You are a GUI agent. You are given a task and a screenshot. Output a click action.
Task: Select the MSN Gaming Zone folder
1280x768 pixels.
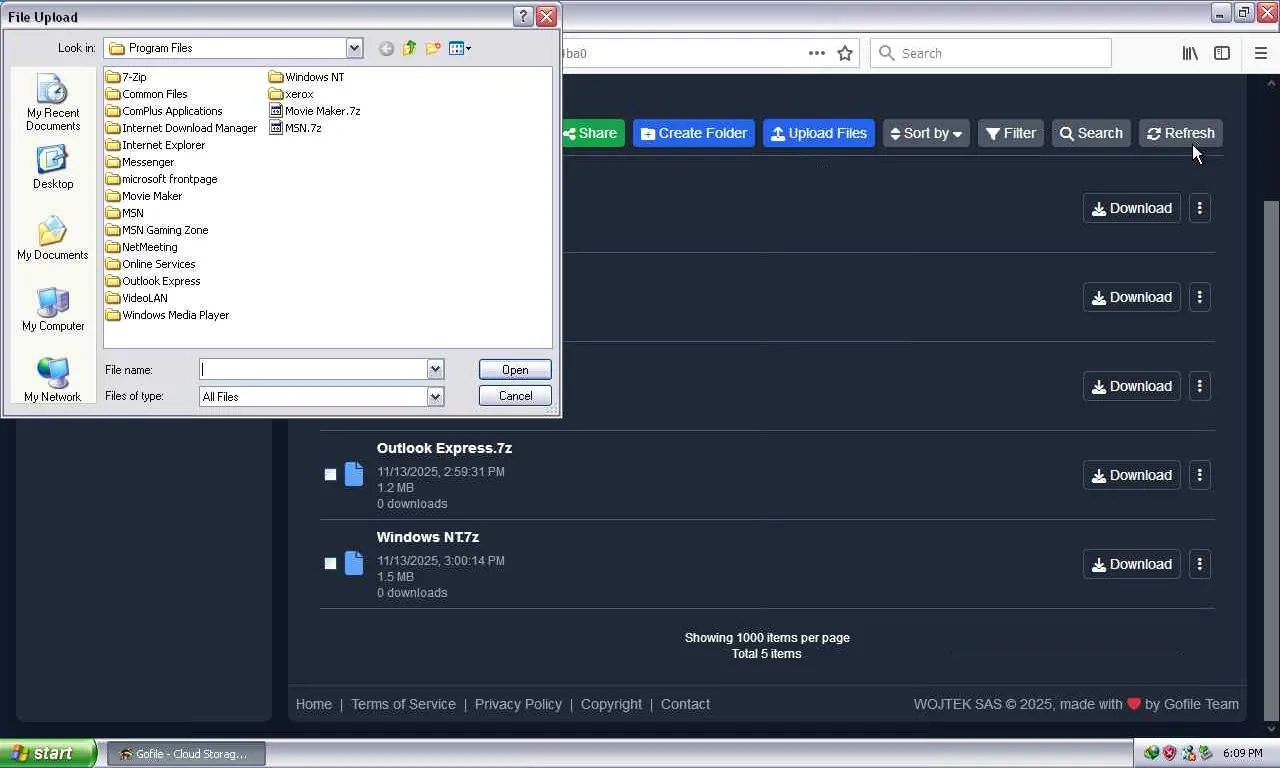click(157, 230)
